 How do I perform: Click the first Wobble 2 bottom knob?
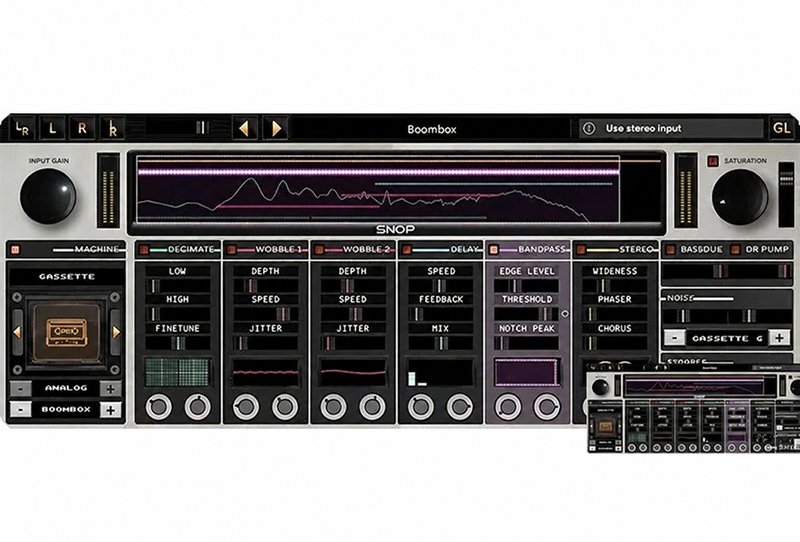[x=333, y=407]
